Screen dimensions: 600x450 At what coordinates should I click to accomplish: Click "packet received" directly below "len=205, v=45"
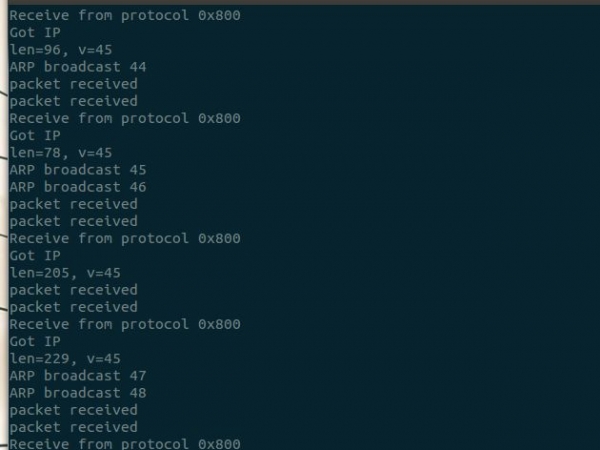[73, 290]
